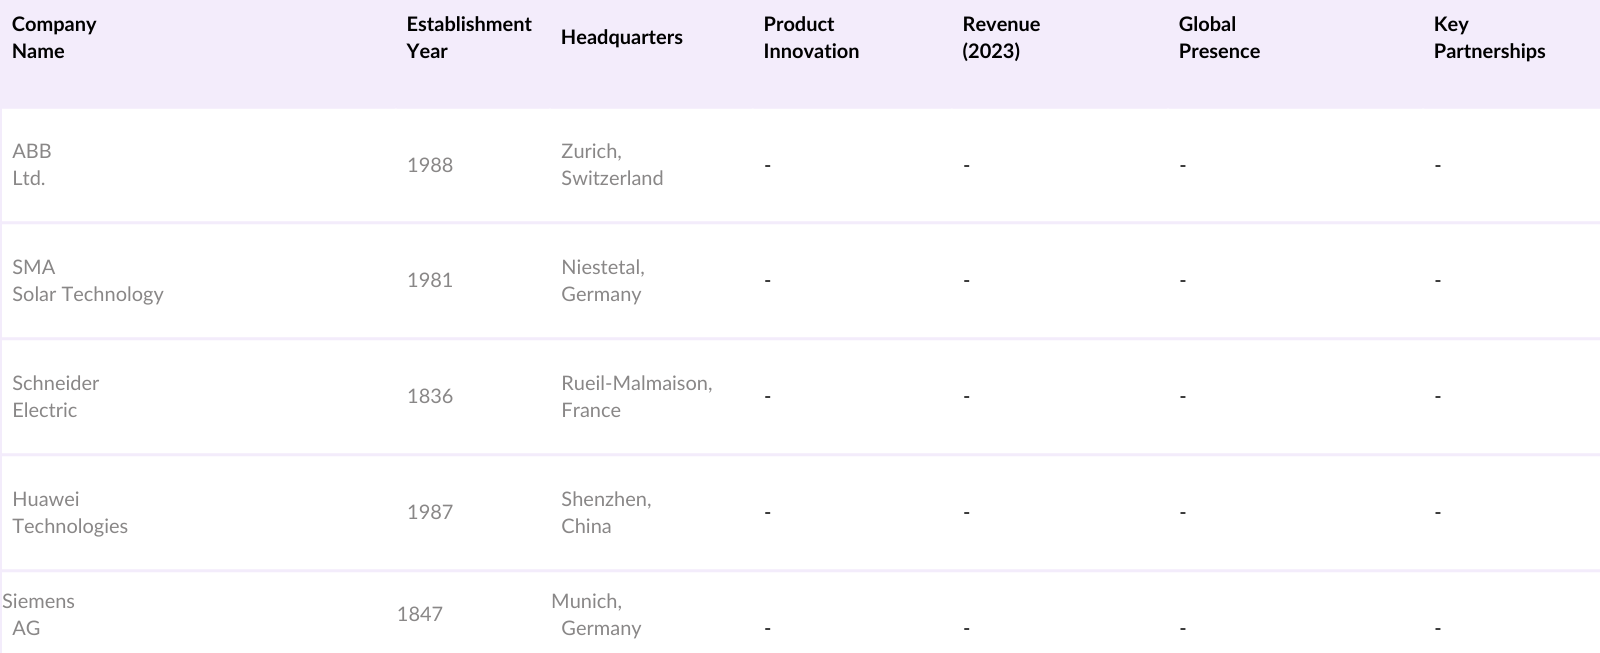Click the SMA Solar Technology cell
The height and width of the screenshot is (653, 1600).
(87, 281)
